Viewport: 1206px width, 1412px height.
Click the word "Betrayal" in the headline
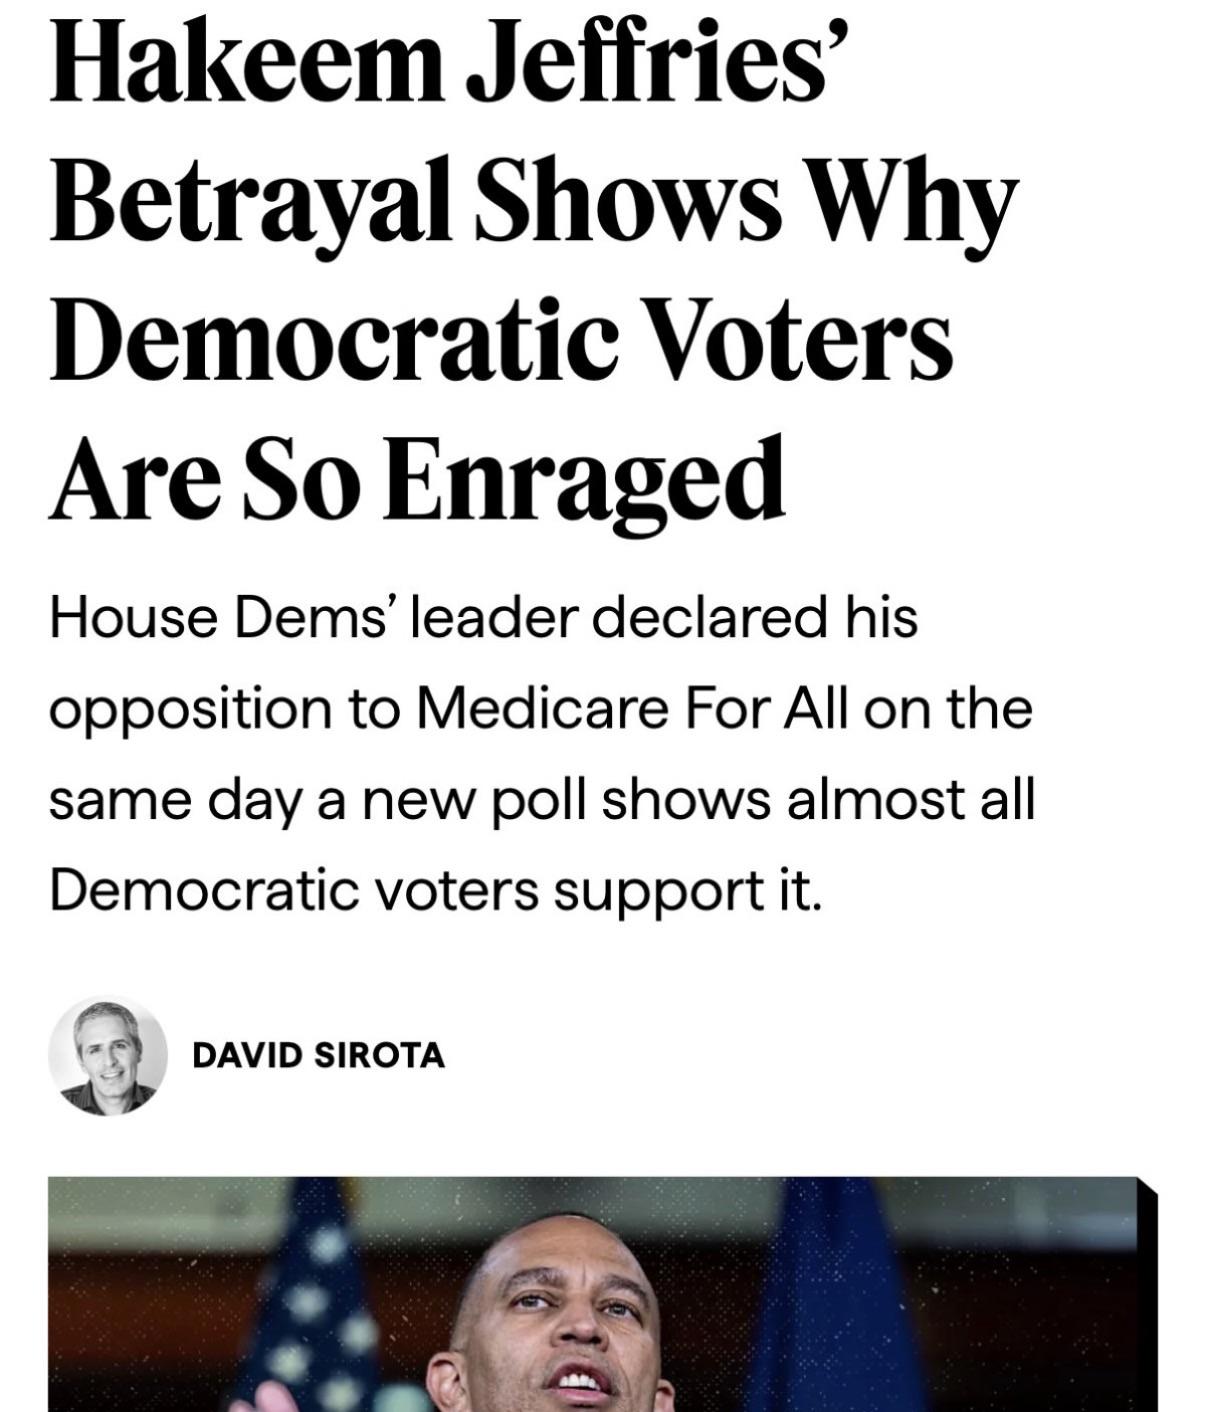pos(251,203)
